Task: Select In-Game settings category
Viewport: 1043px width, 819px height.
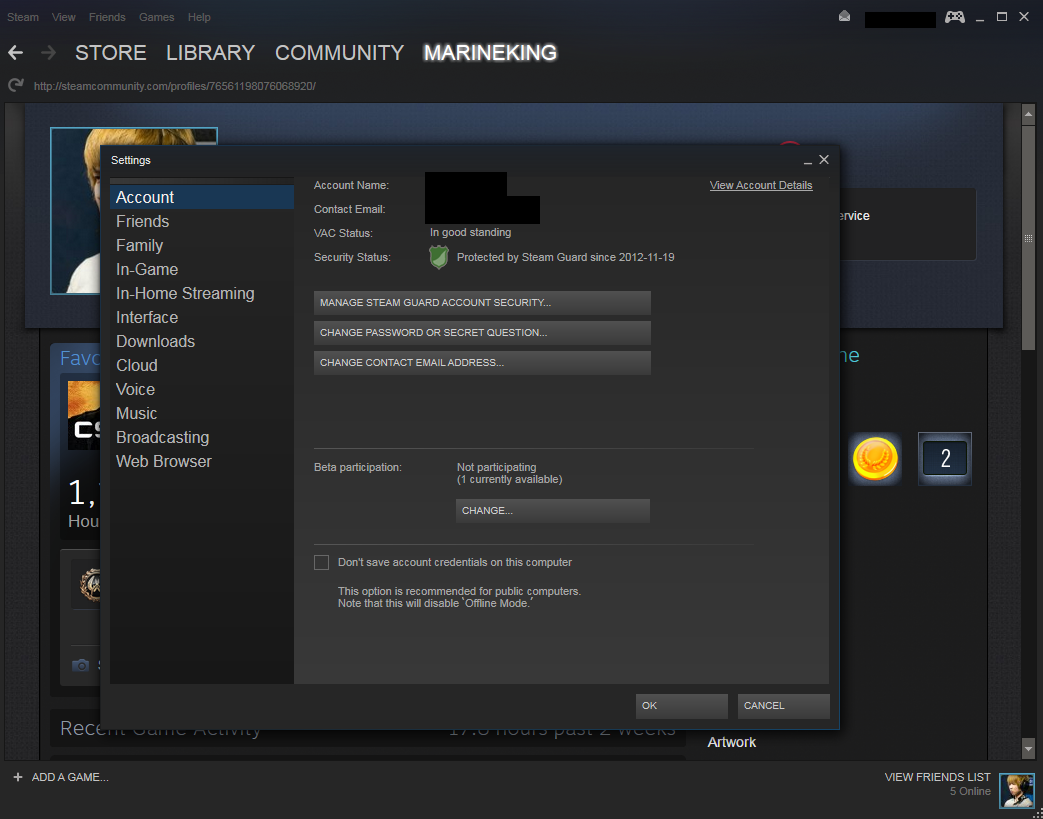Action: [202, 269]
